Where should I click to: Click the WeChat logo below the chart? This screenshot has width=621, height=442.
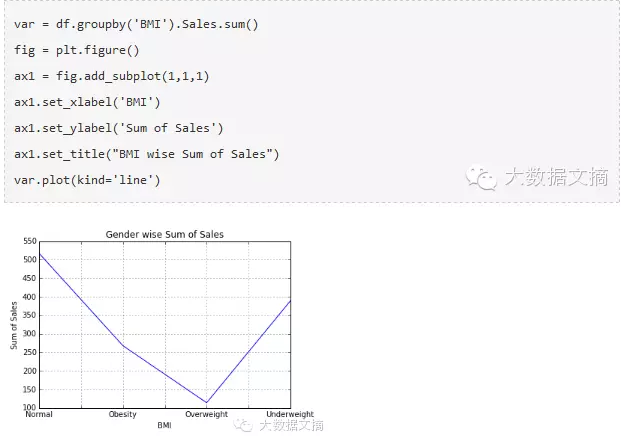[243, 425]
